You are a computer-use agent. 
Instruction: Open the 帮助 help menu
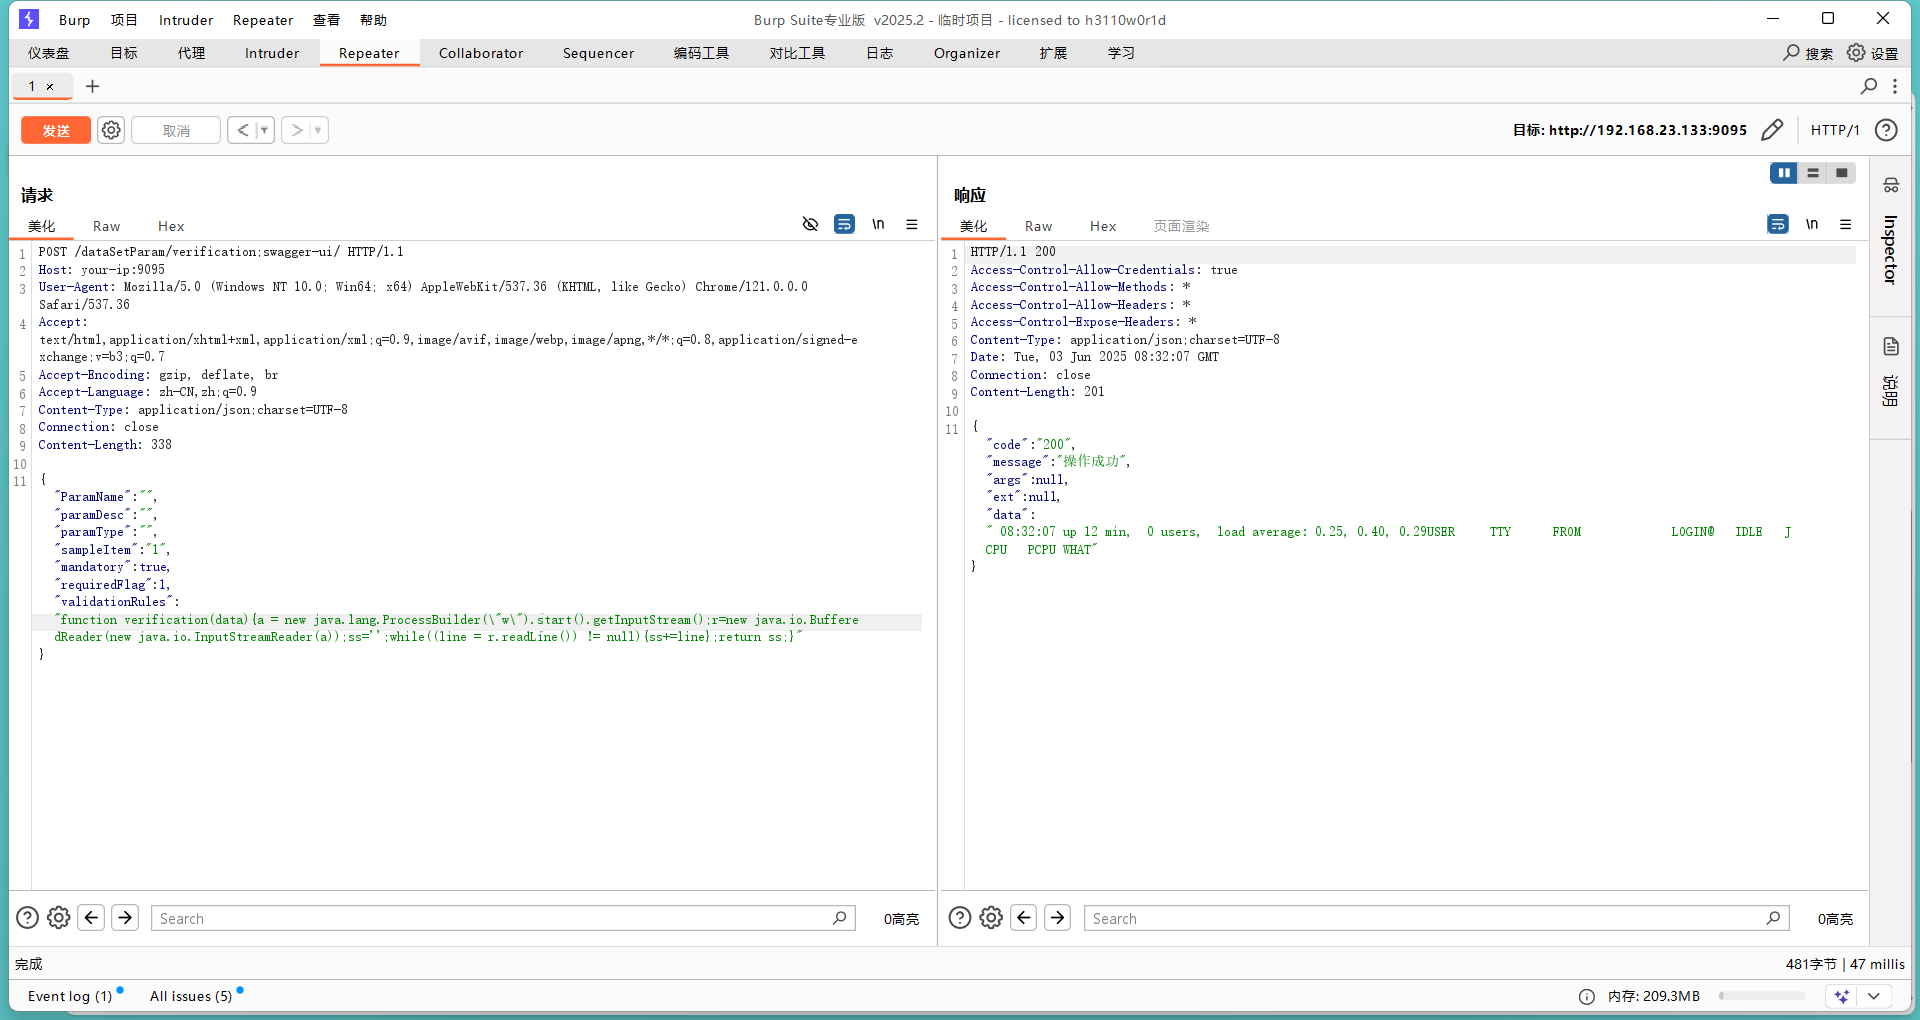click(x=373, y=20)
